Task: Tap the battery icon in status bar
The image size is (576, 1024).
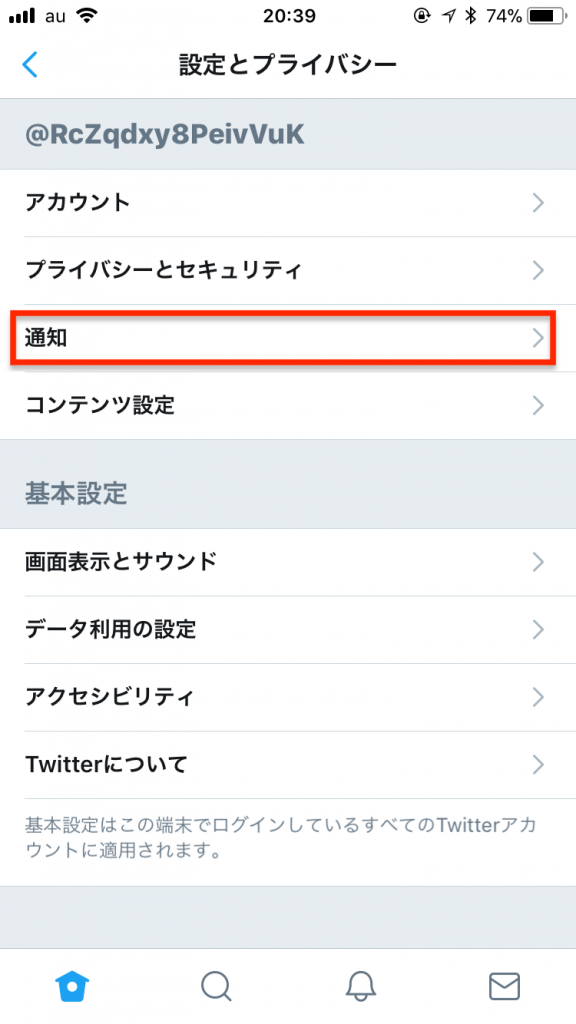Action: (547, 16)
